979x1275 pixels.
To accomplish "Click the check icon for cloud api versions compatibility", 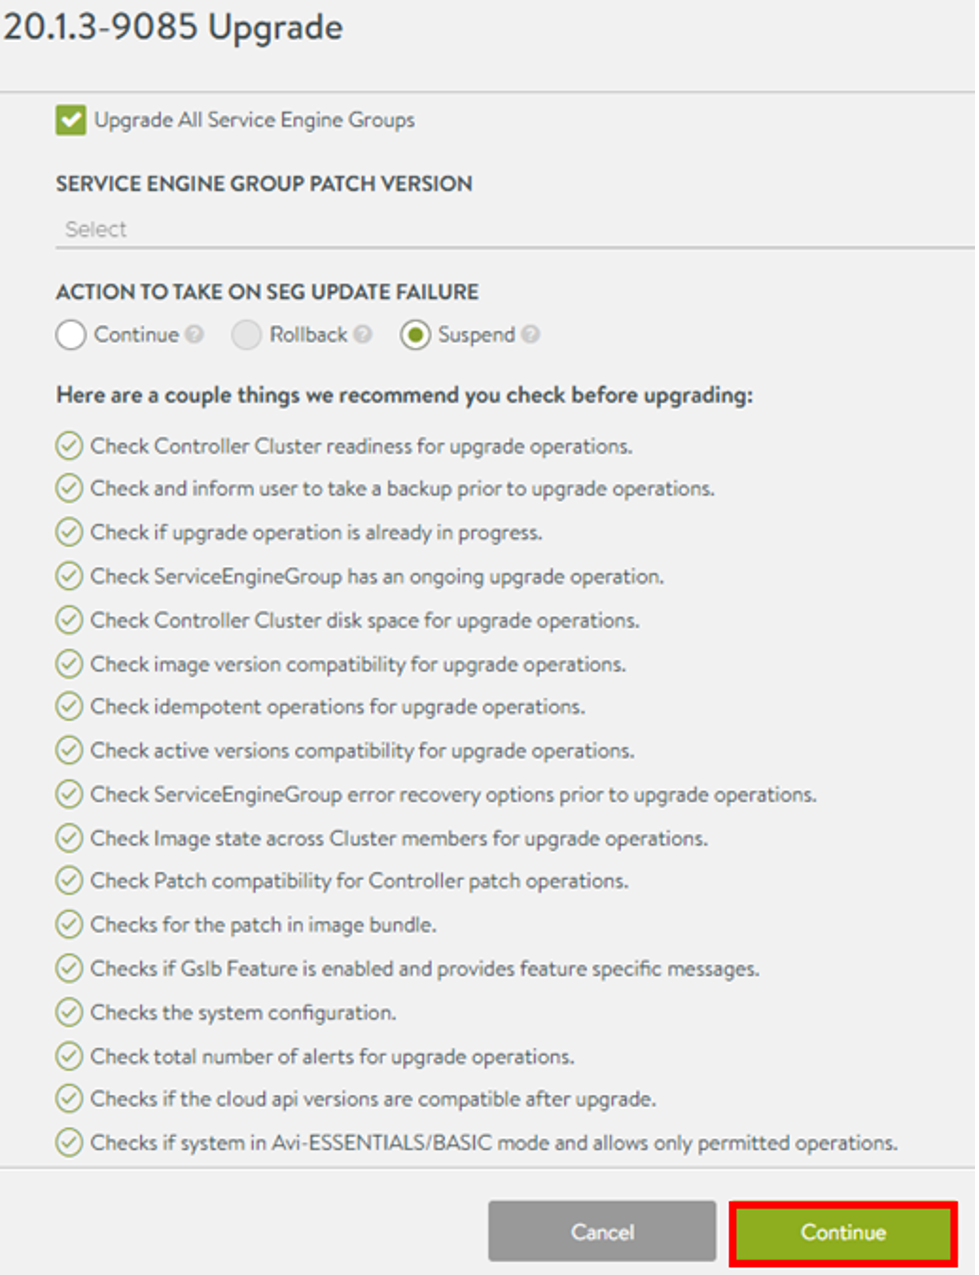I will pyautogui.click(x=68, y=1098).
